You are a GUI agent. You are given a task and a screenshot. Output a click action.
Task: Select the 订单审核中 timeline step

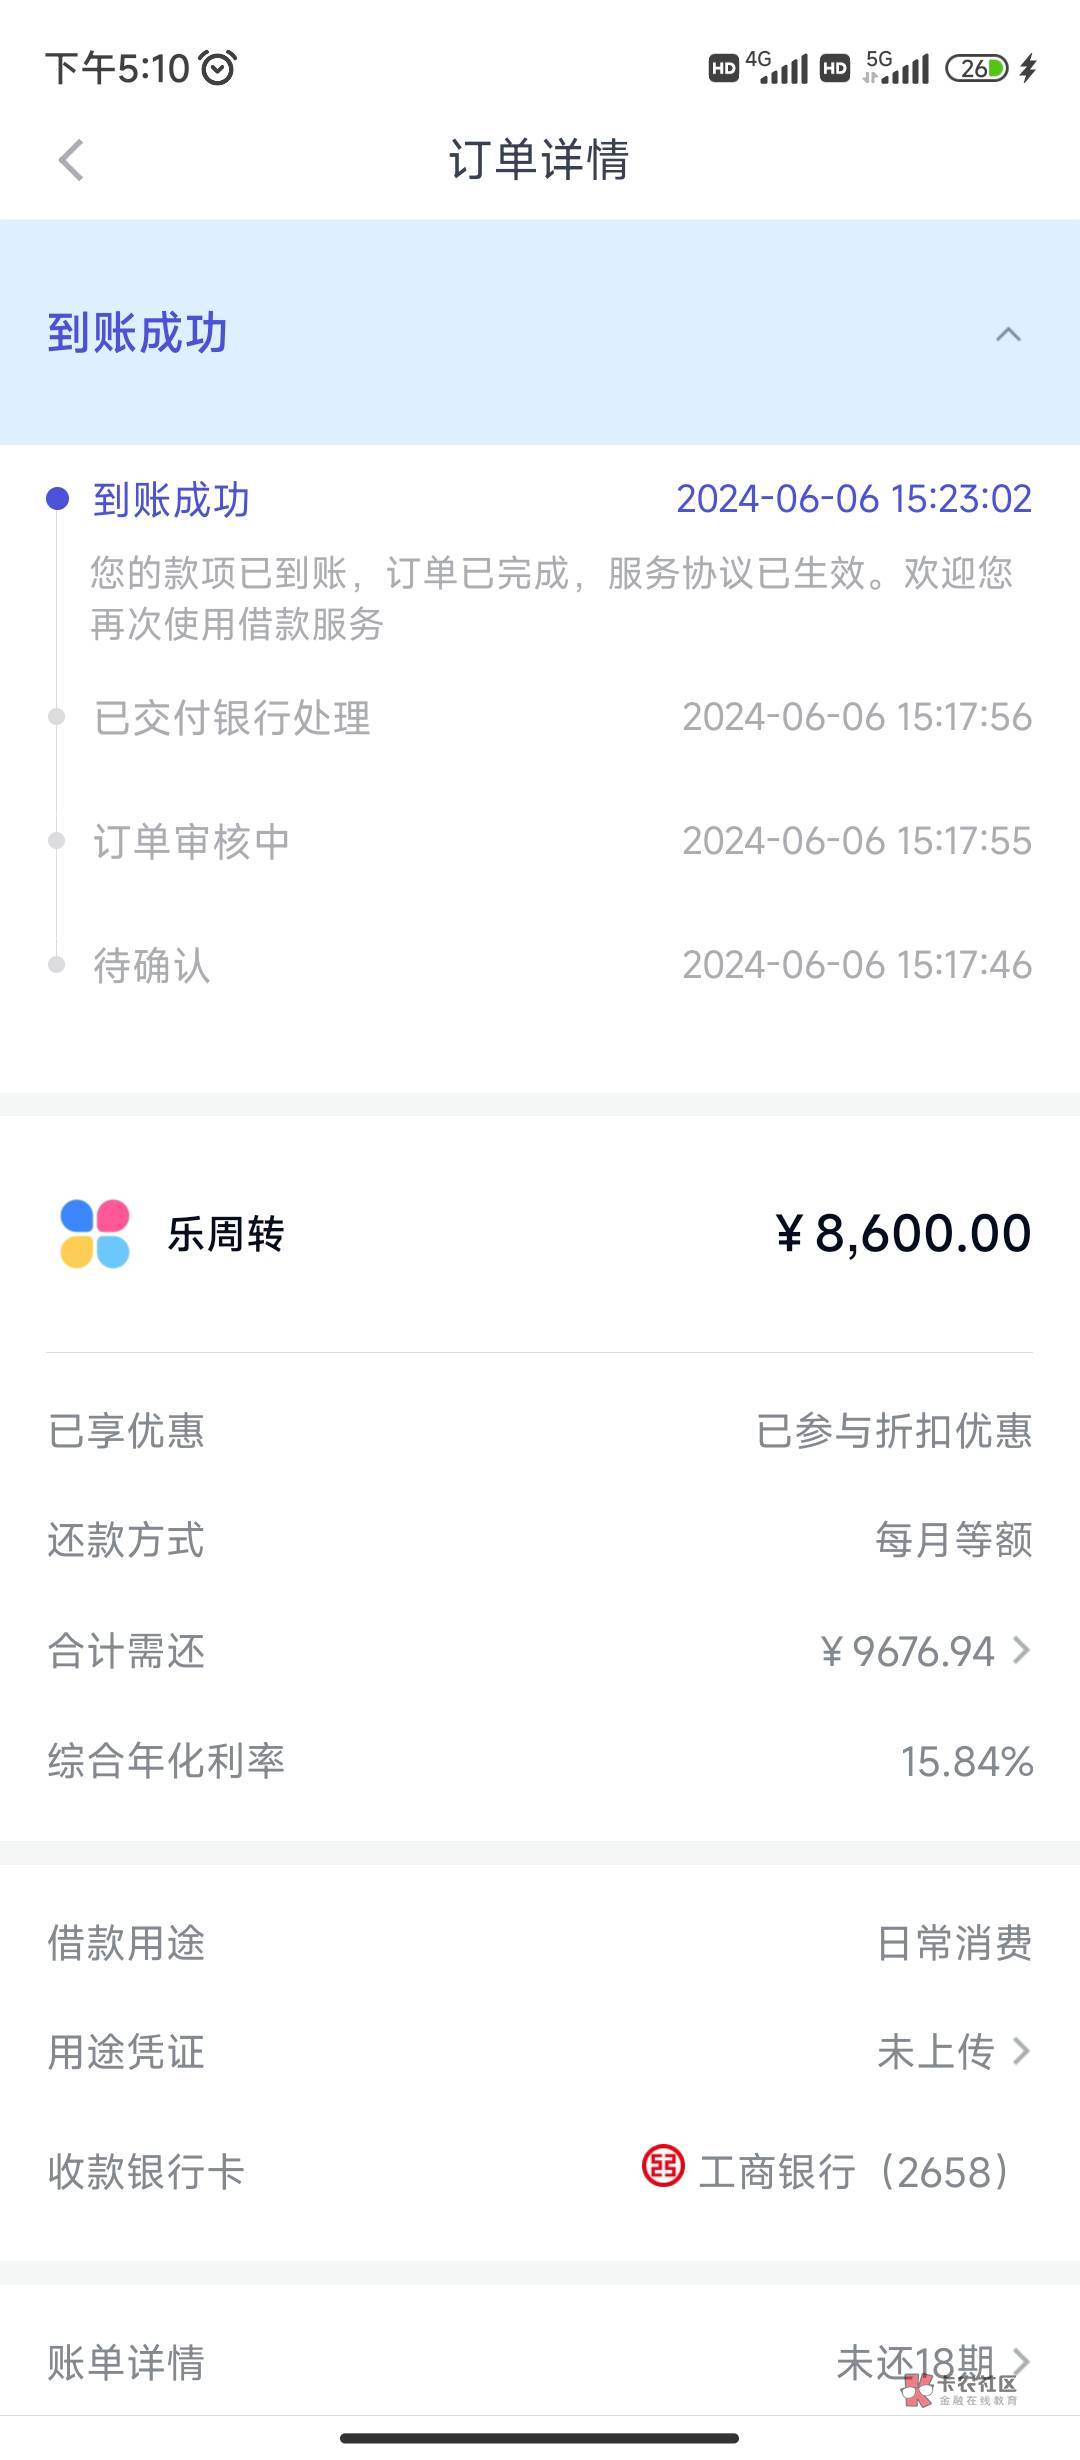(x=191, y=842)
